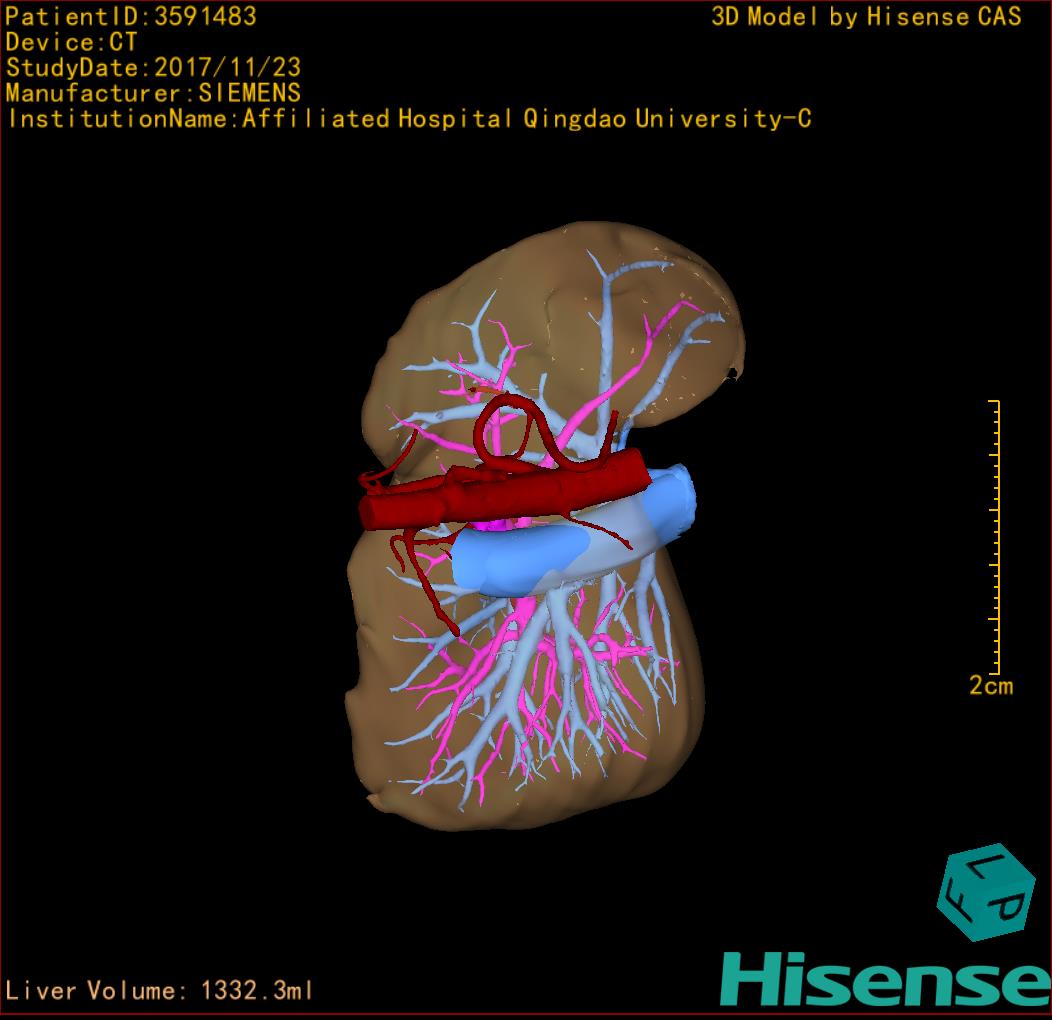1052x1020 pixels.
Task: Click the InstitutionName overlay text line
Action: click(410, 119)
